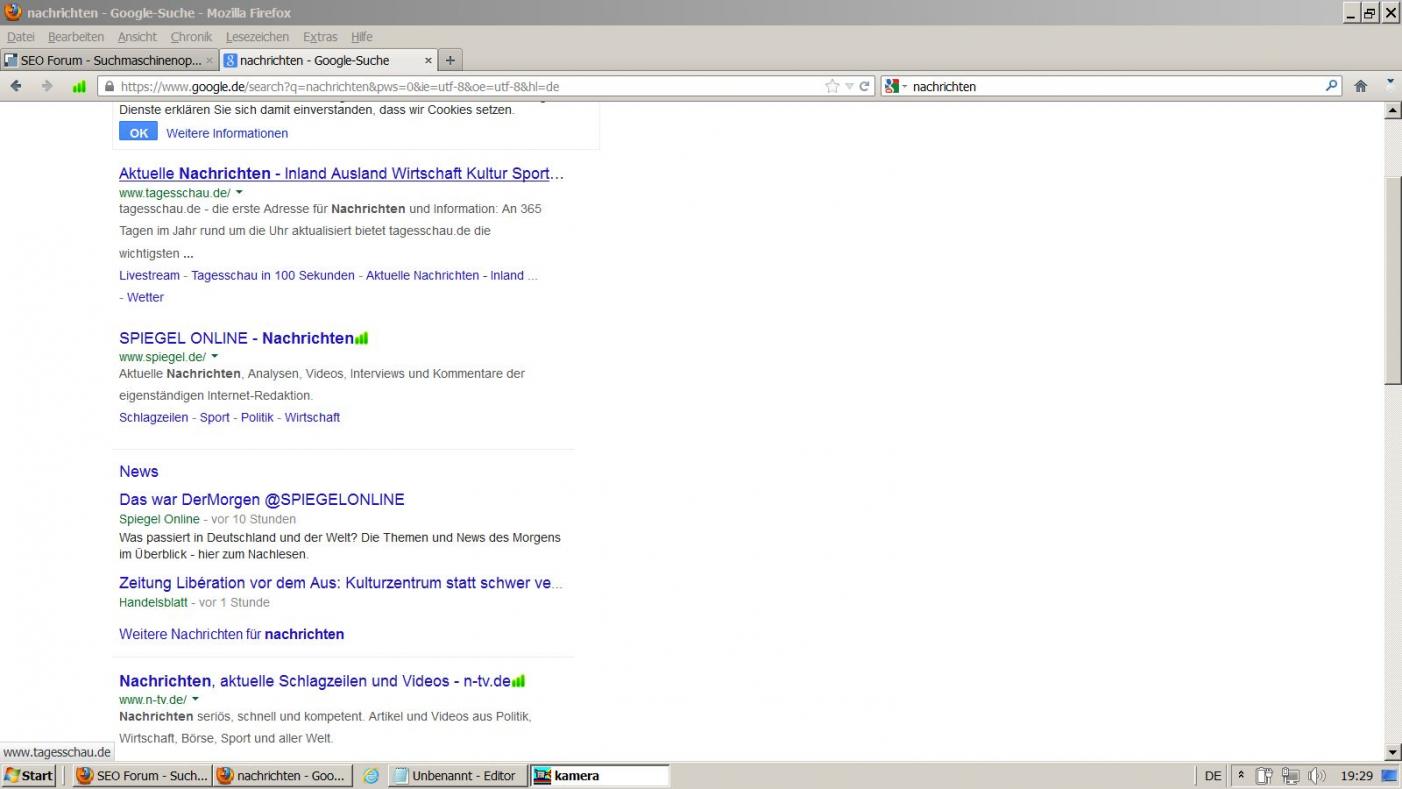
Task: Open the SPIEGEL ONLINE - Nachrichten result
Action: click(236, 338)
